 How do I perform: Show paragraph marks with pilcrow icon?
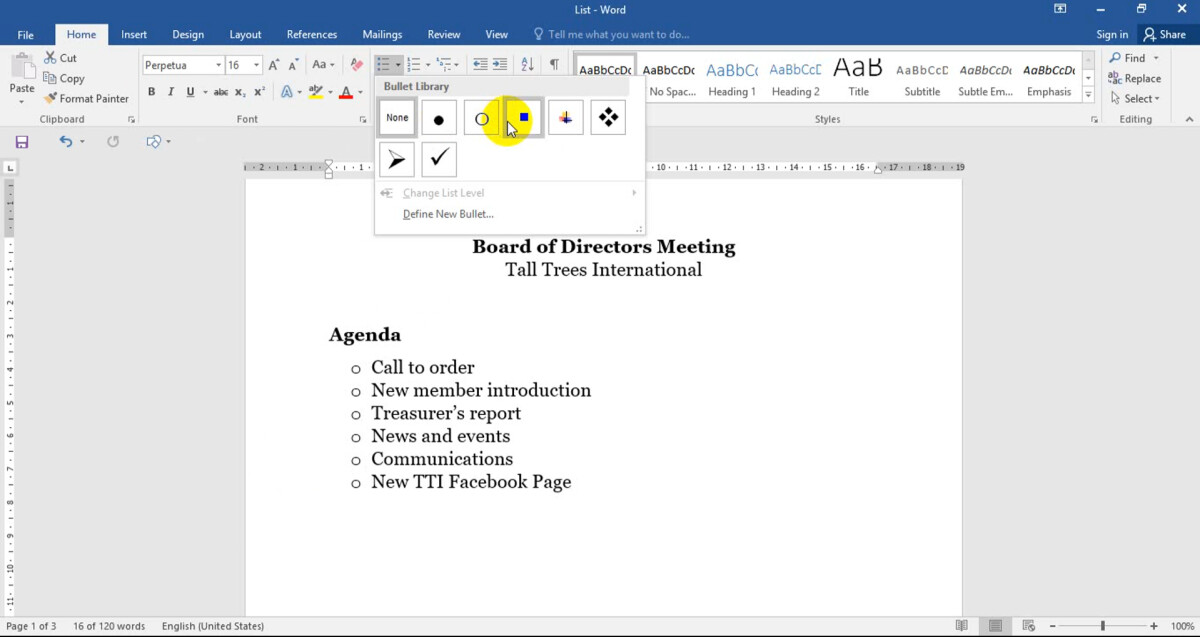554,65
